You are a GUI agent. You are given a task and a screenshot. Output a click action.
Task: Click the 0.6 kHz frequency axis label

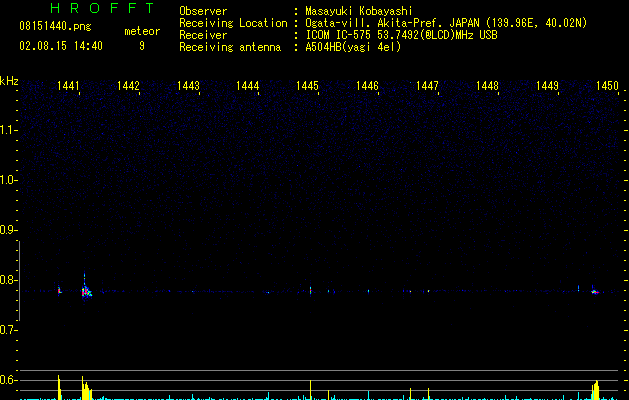point(8,380)
